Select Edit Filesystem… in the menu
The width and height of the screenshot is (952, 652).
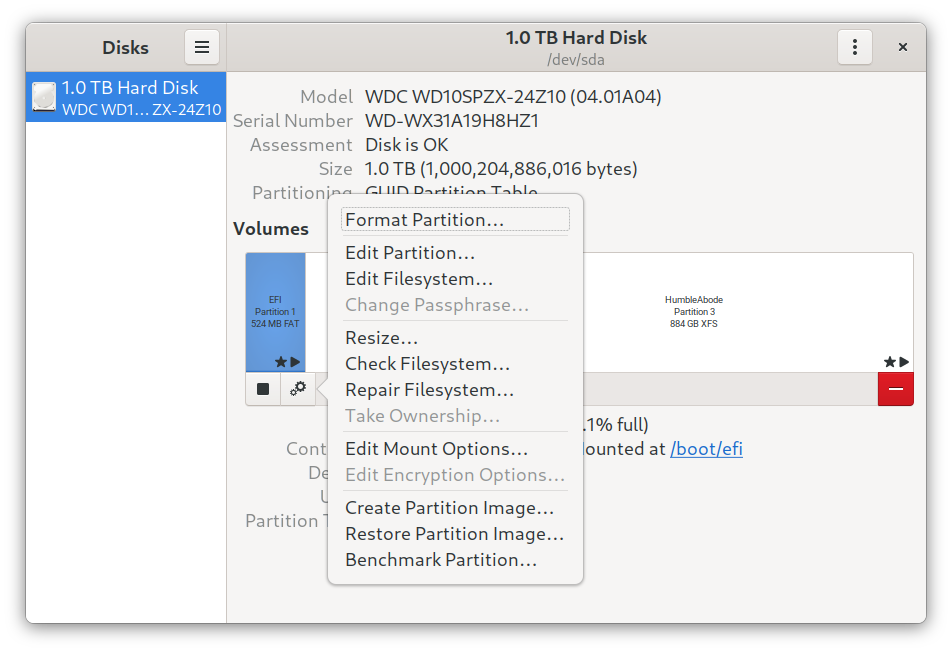coord(419,279)
